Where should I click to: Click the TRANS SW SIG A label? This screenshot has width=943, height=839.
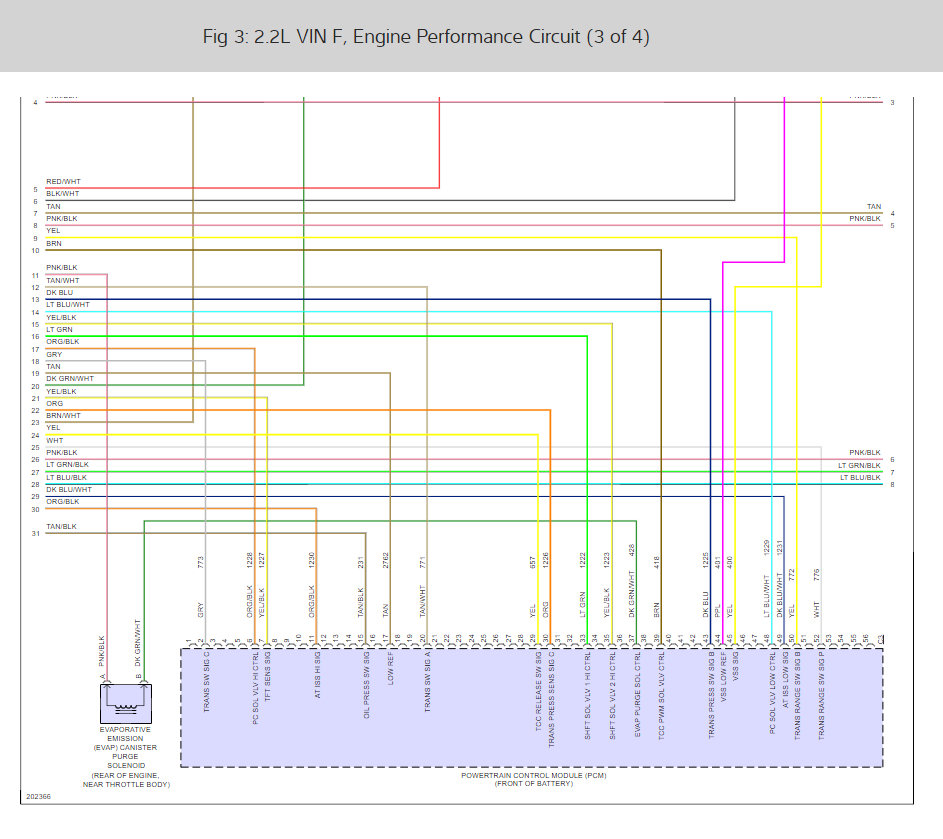(x=428, y=681)
